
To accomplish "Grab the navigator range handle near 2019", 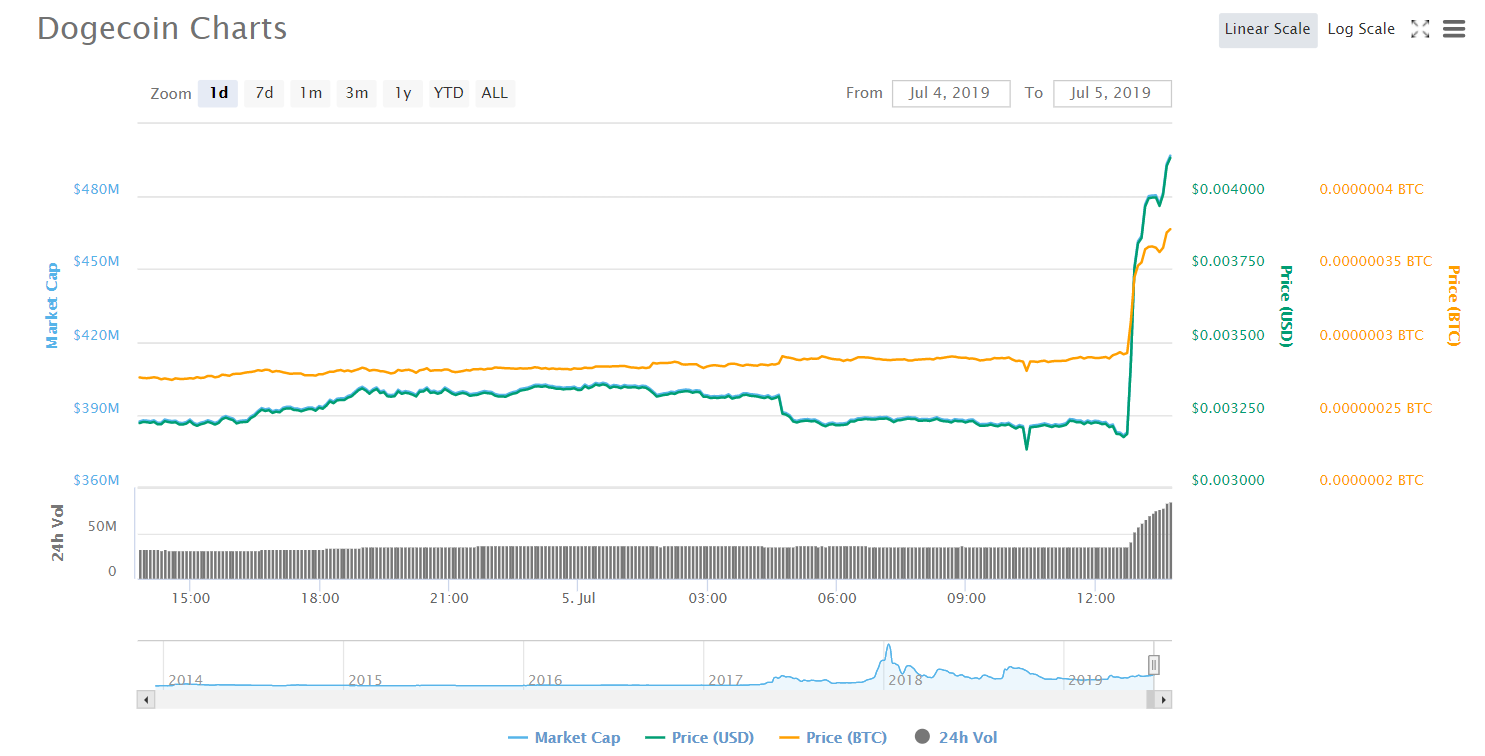I will pos(1153,665).
